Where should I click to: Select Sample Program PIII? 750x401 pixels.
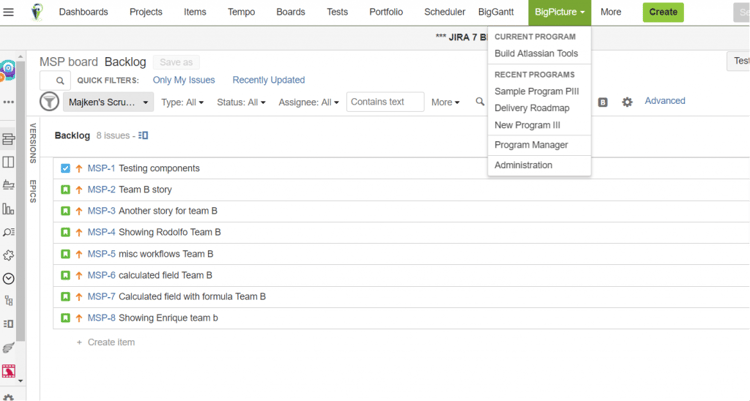pos(539,91)
